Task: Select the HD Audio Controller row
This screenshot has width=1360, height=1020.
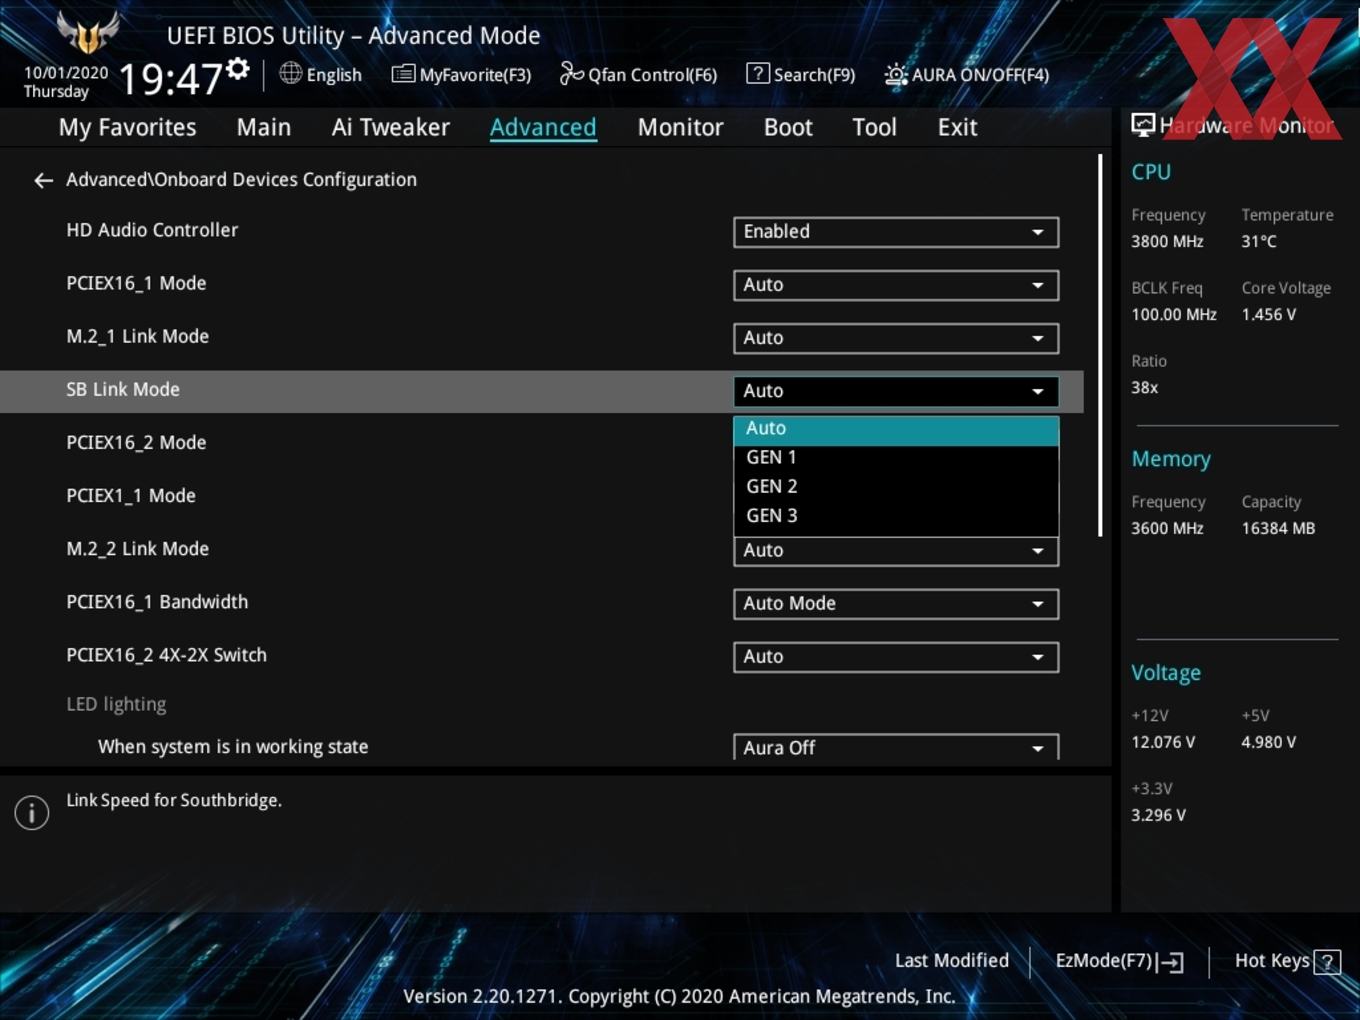Action: coord(542,232)
